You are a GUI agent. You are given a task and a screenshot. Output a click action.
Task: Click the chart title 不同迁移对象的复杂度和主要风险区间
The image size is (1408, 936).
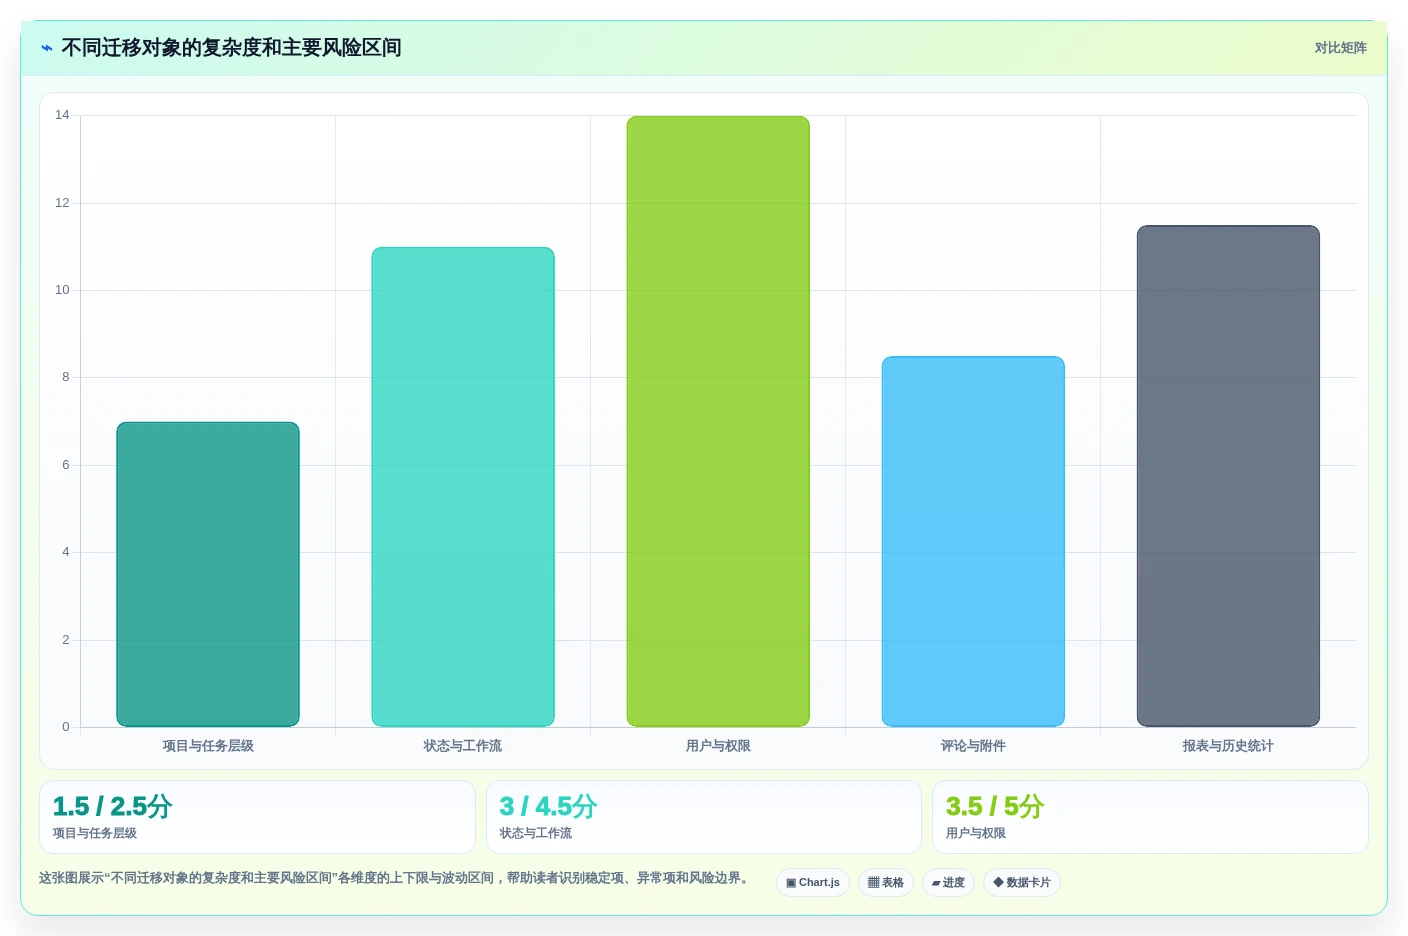231,48
